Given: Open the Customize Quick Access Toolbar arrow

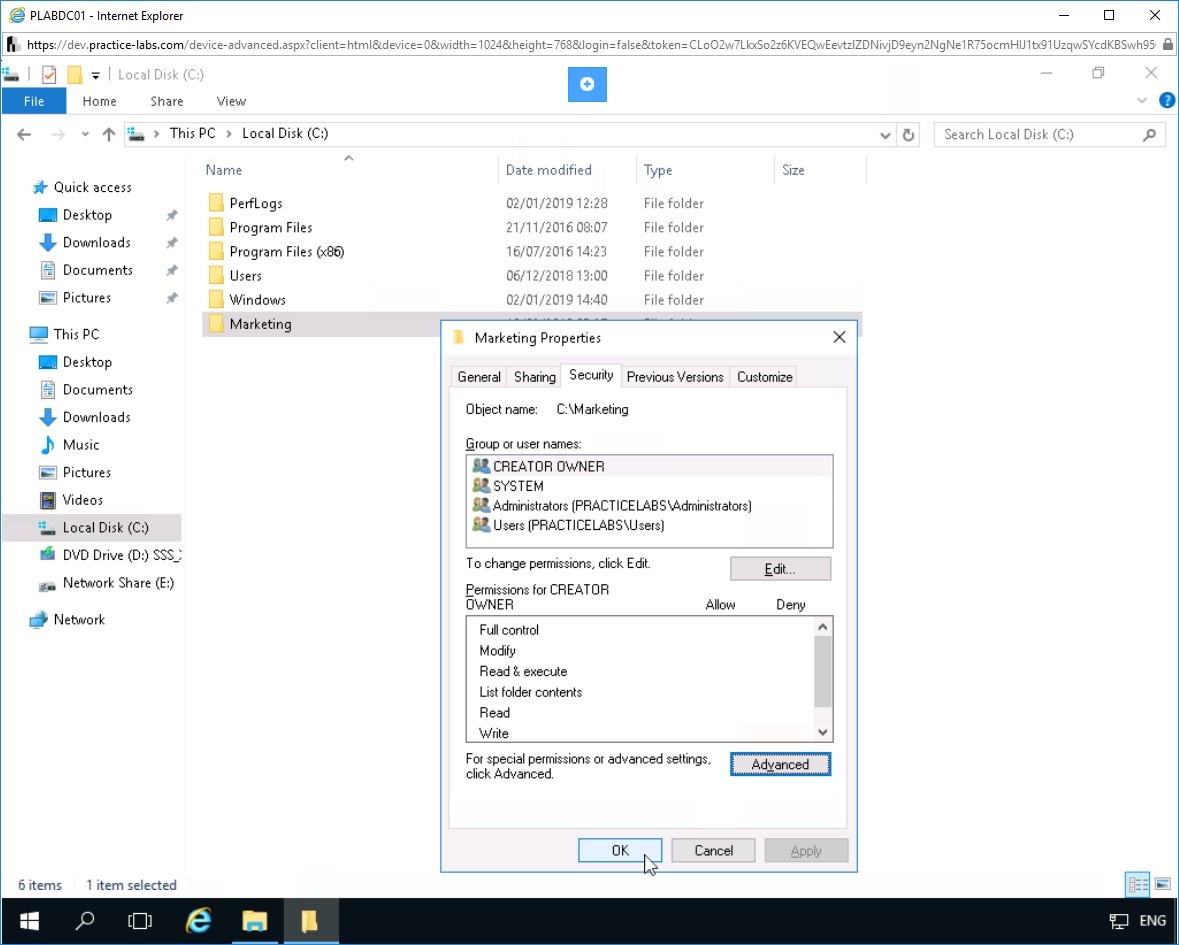Looking at the screenshot, I should 95,75.
